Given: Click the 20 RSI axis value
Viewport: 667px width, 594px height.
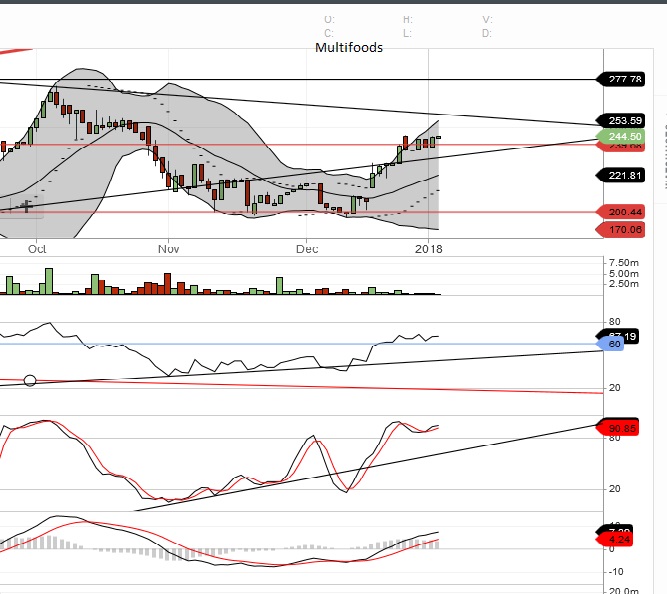Looking at the screenshot, I should 614,388.
